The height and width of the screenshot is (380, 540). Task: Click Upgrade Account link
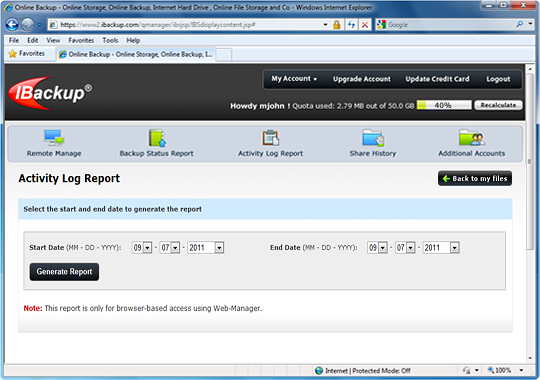point(362,79)
